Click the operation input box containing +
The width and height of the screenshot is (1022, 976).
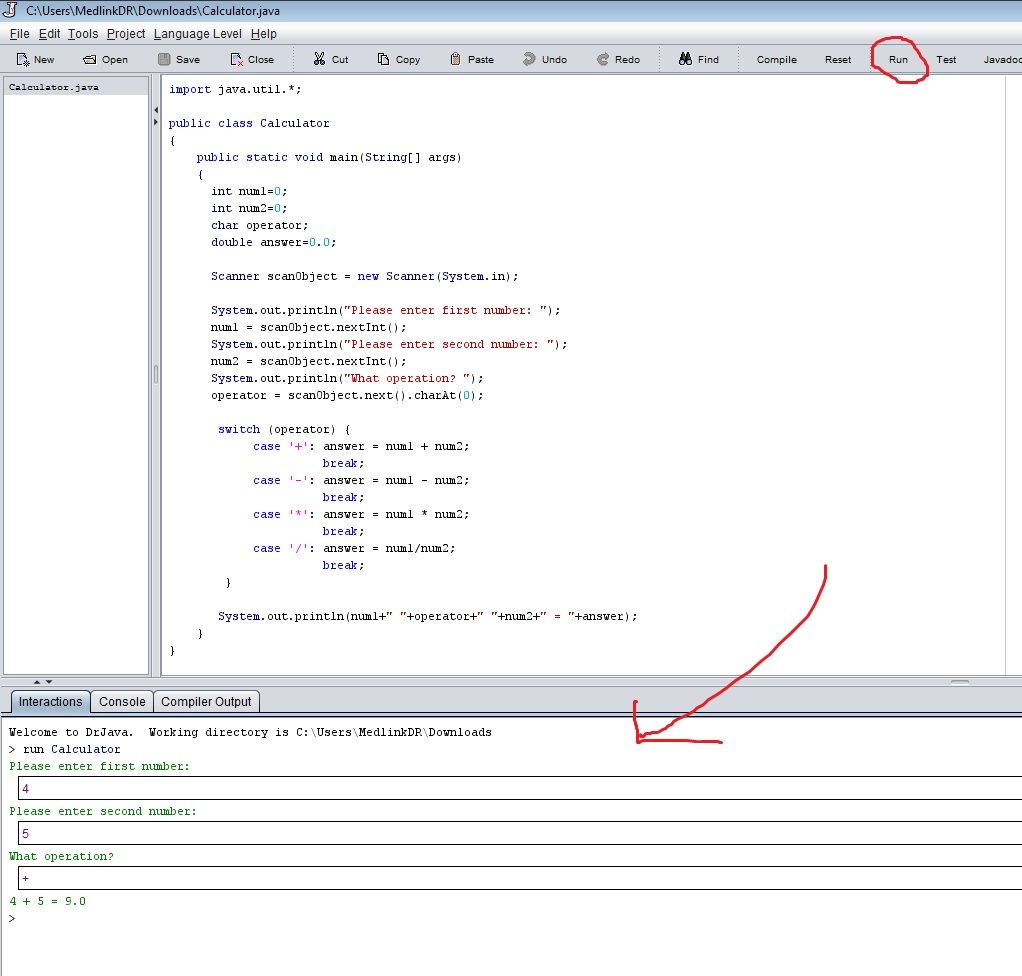click(x=520, y=878)
